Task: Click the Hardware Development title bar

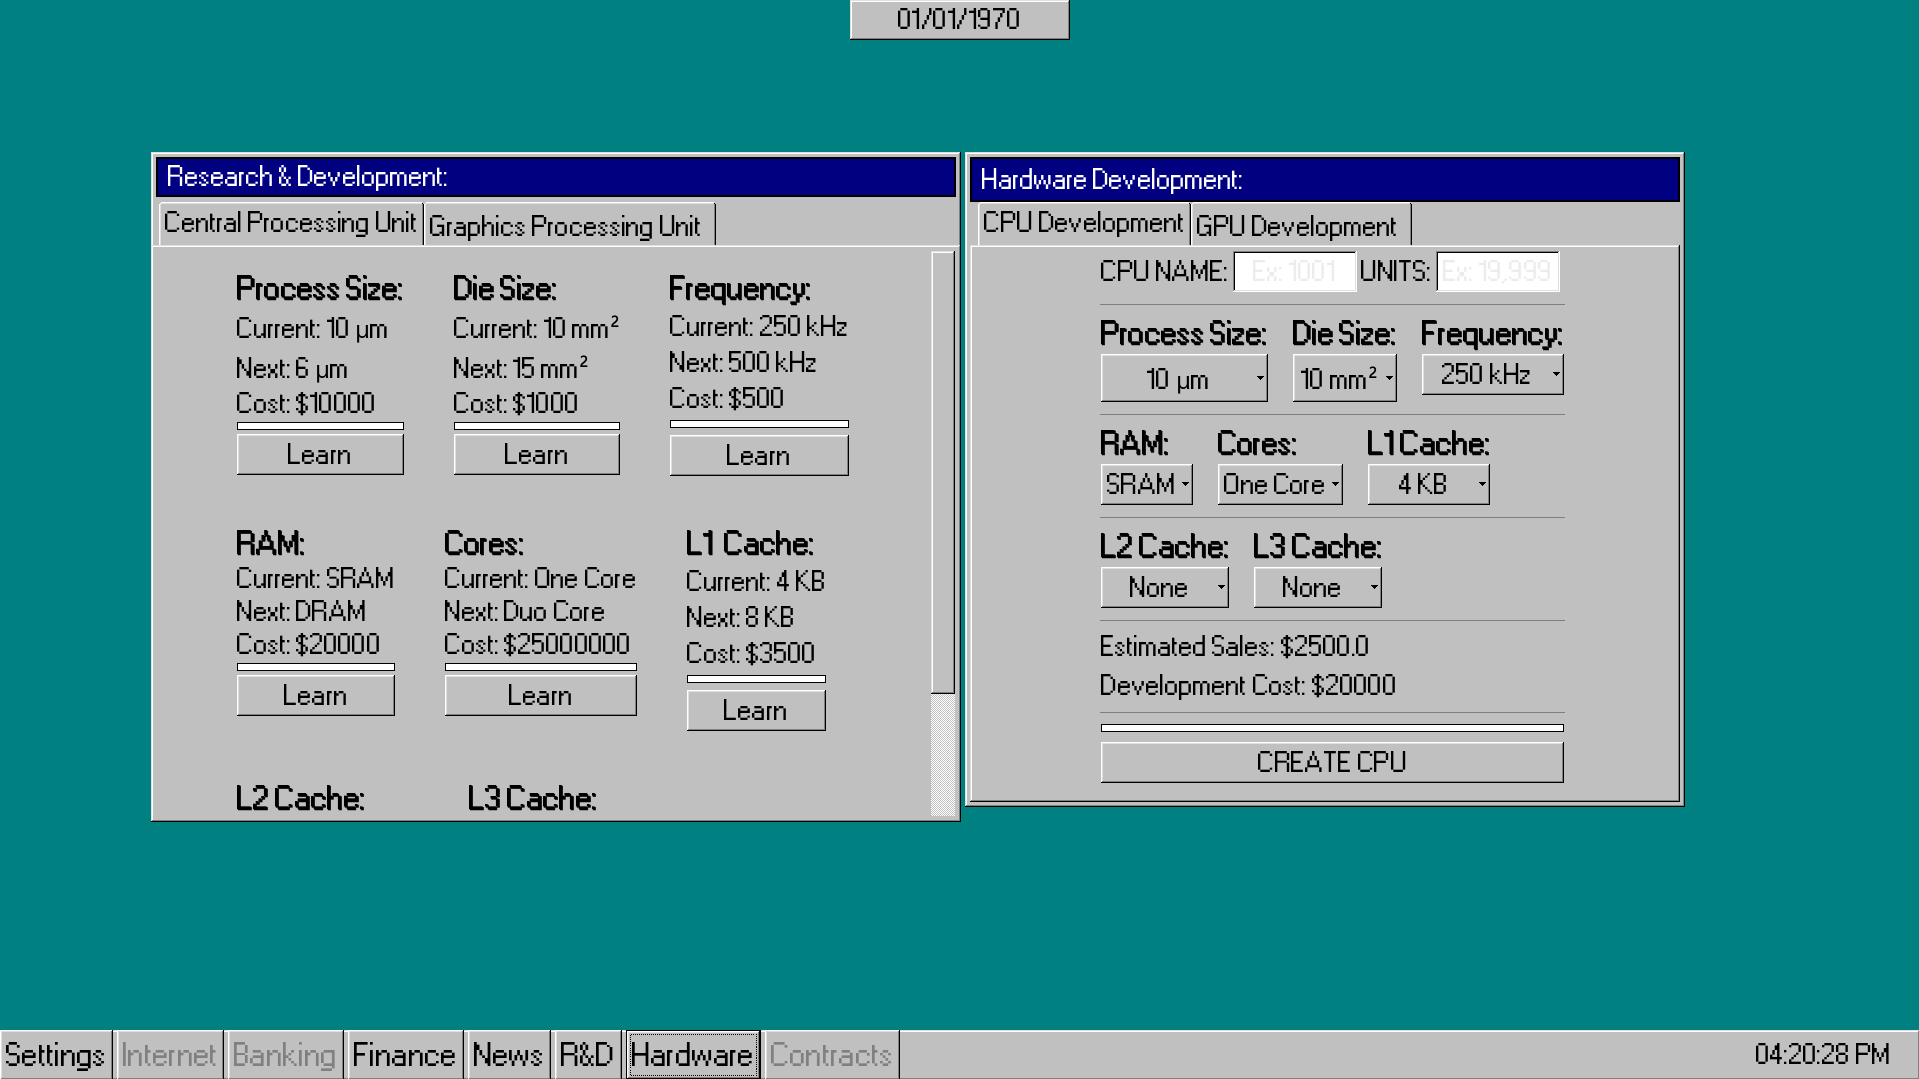Action: [1325, 180]
